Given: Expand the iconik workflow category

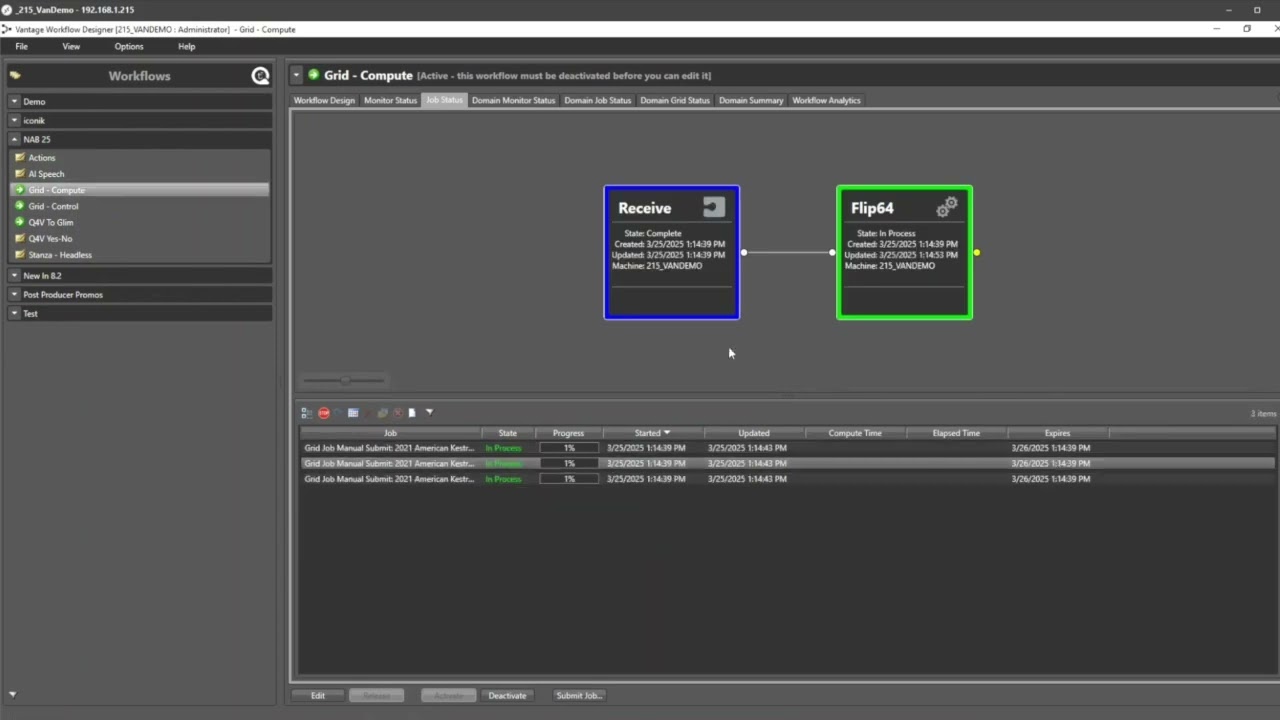Looking at the screenshot, I should (15, 121).
